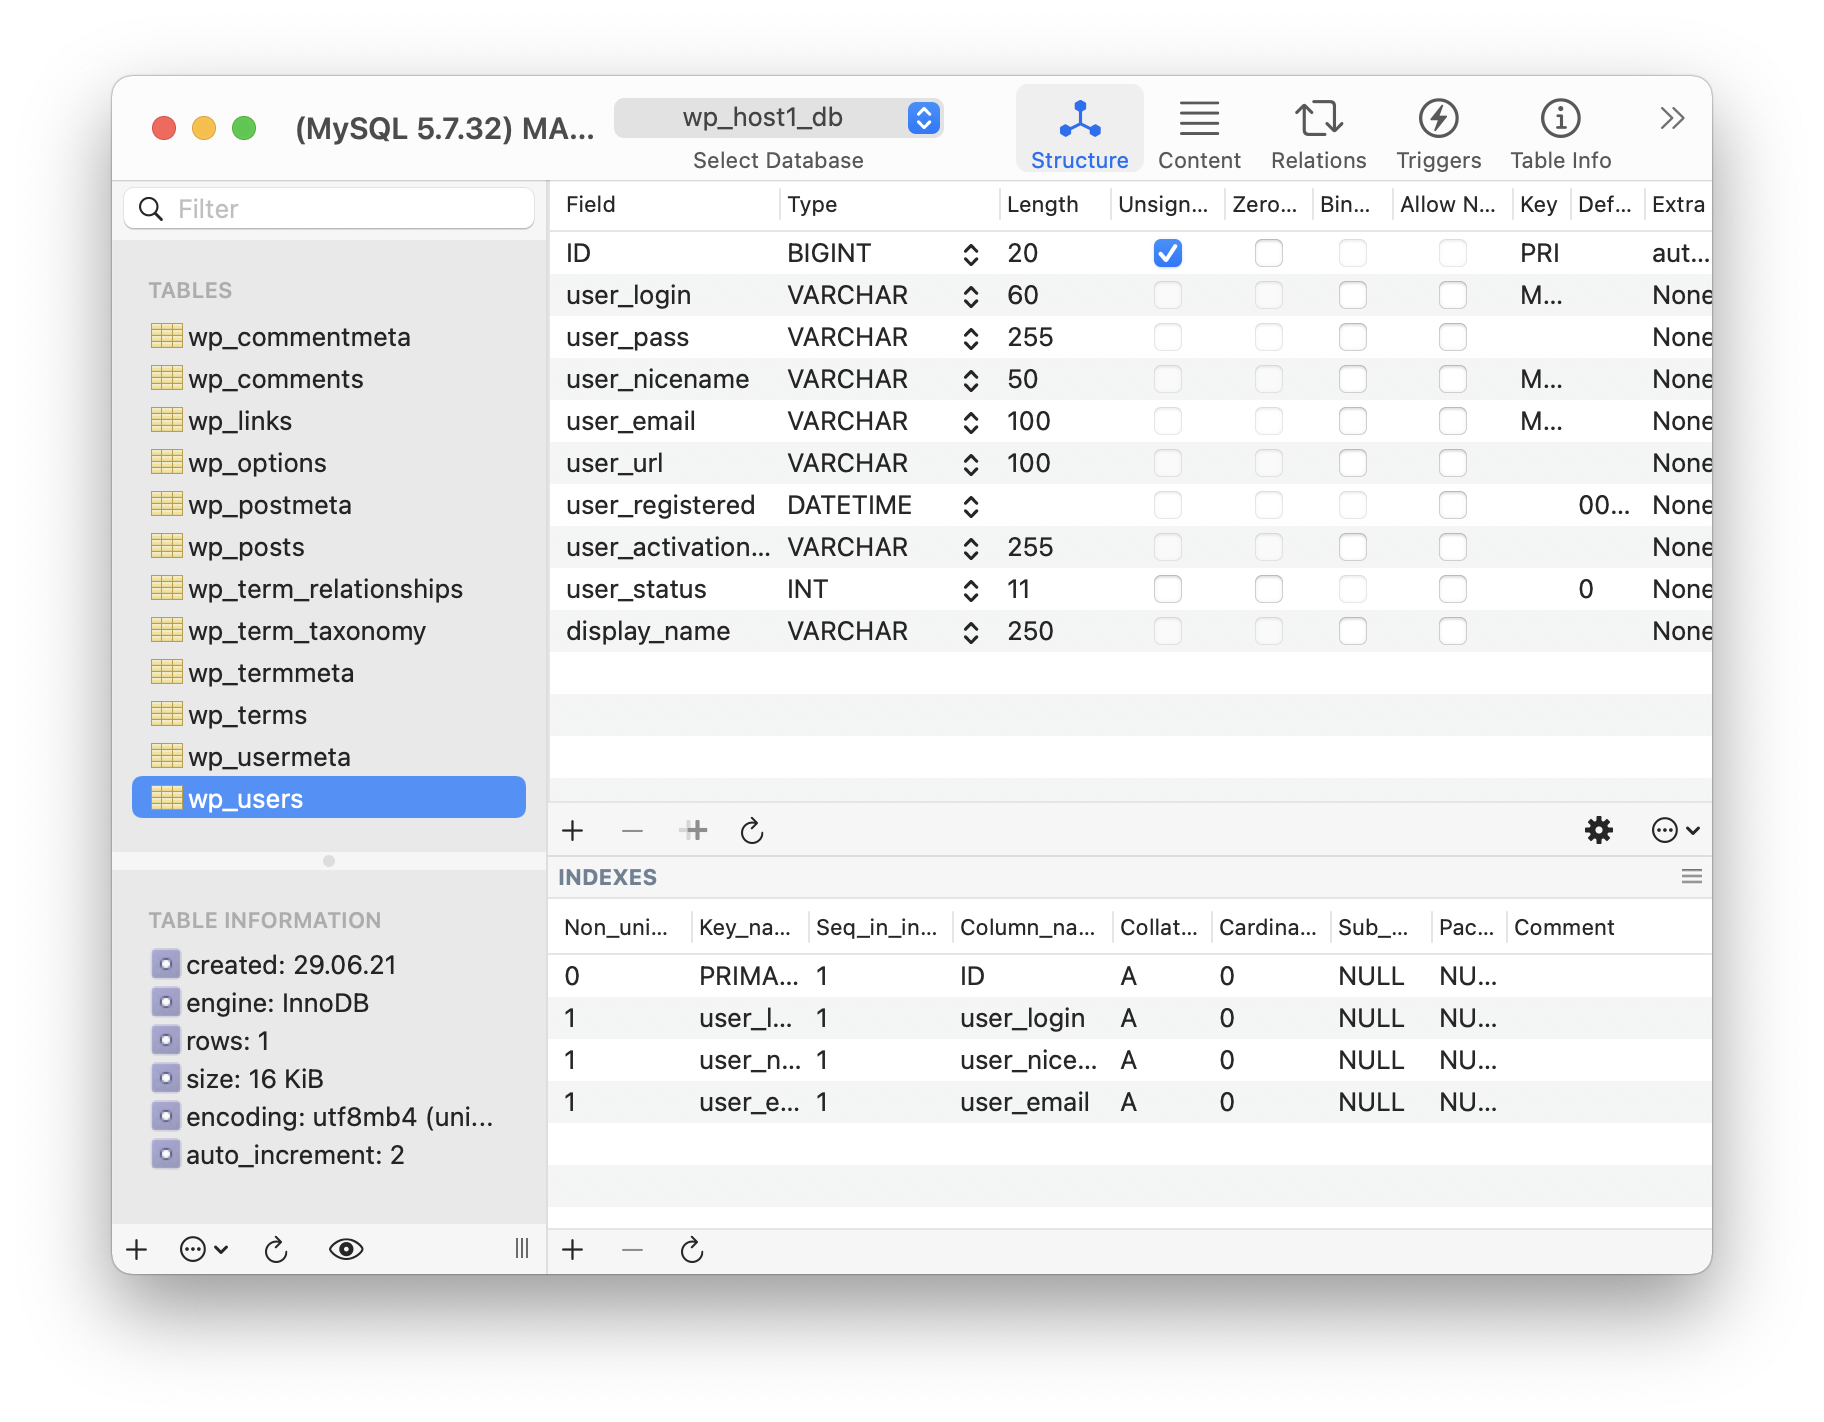
Task: Open the type stepper for user_email
Action: (x=969, y=421)
